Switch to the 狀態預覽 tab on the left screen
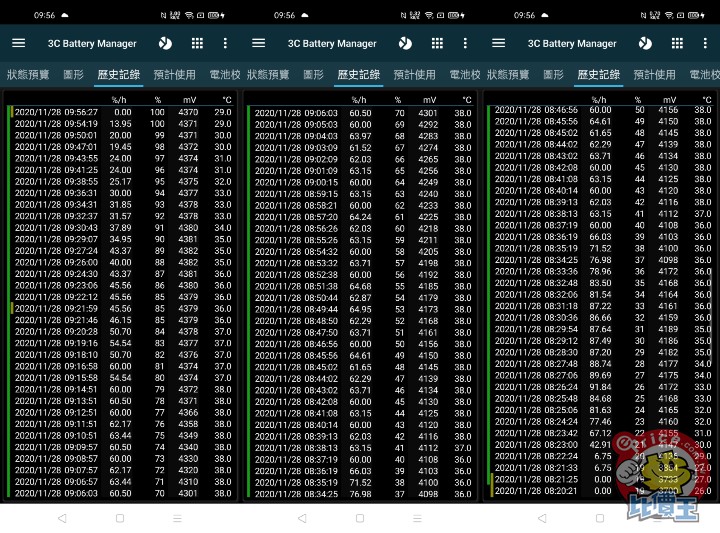The width and height of the screenshot is (720, 533). click(x=28, y=75)
